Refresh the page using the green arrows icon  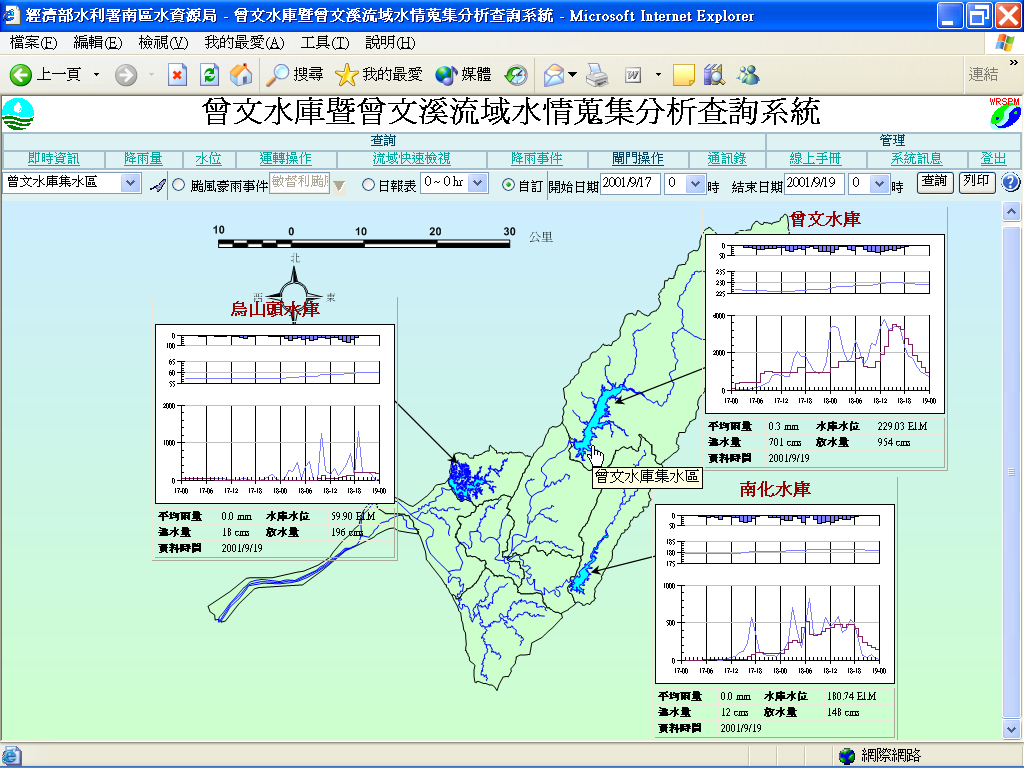[x=209, y=75]
